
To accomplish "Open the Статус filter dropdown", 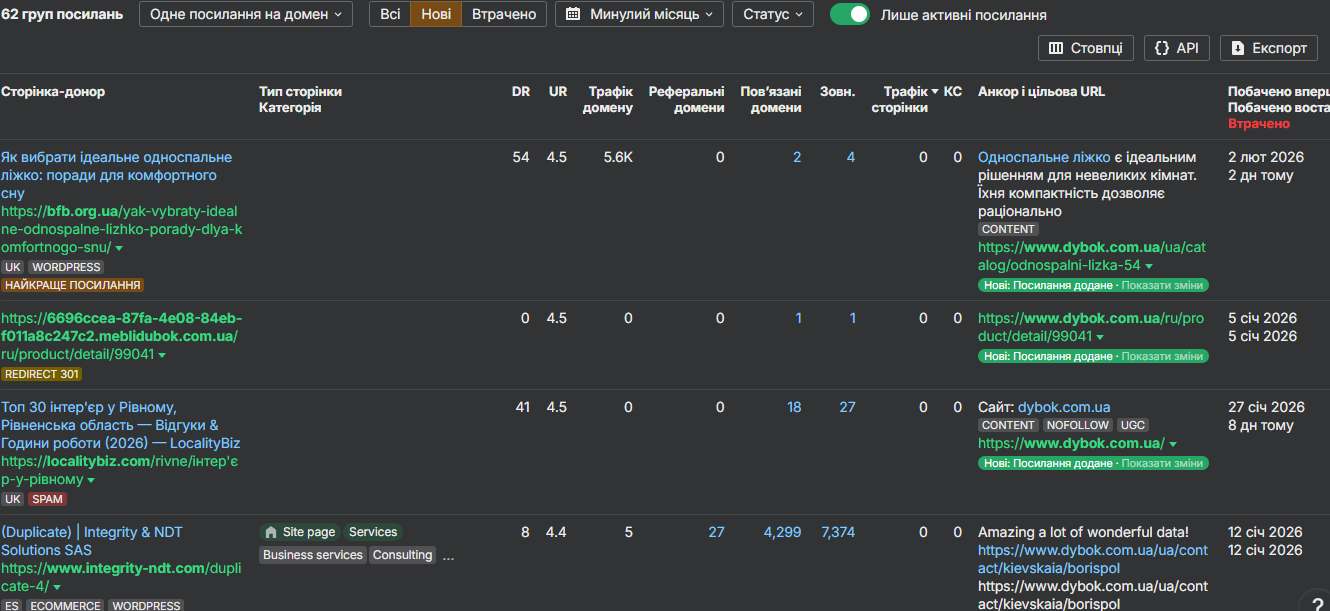I will pyautogui.click(x=772, y=15).
